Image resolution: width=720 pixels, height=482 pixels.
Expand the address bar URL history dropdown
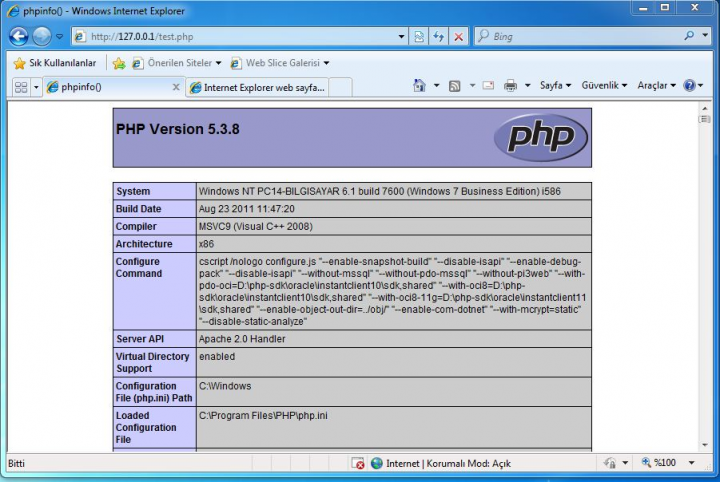(401, 37)
